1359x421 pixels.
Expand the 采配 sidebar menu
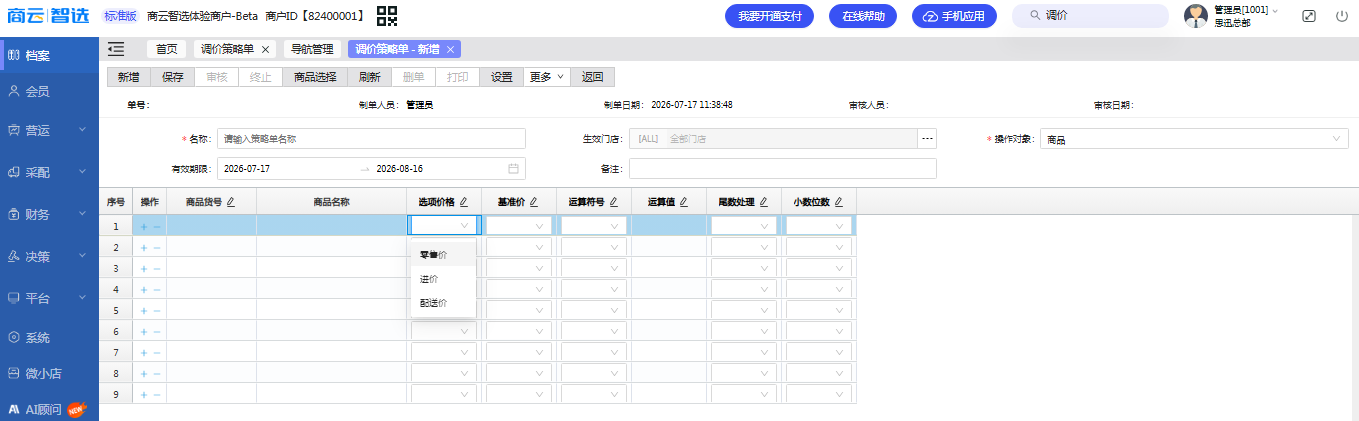click(49, 172)
